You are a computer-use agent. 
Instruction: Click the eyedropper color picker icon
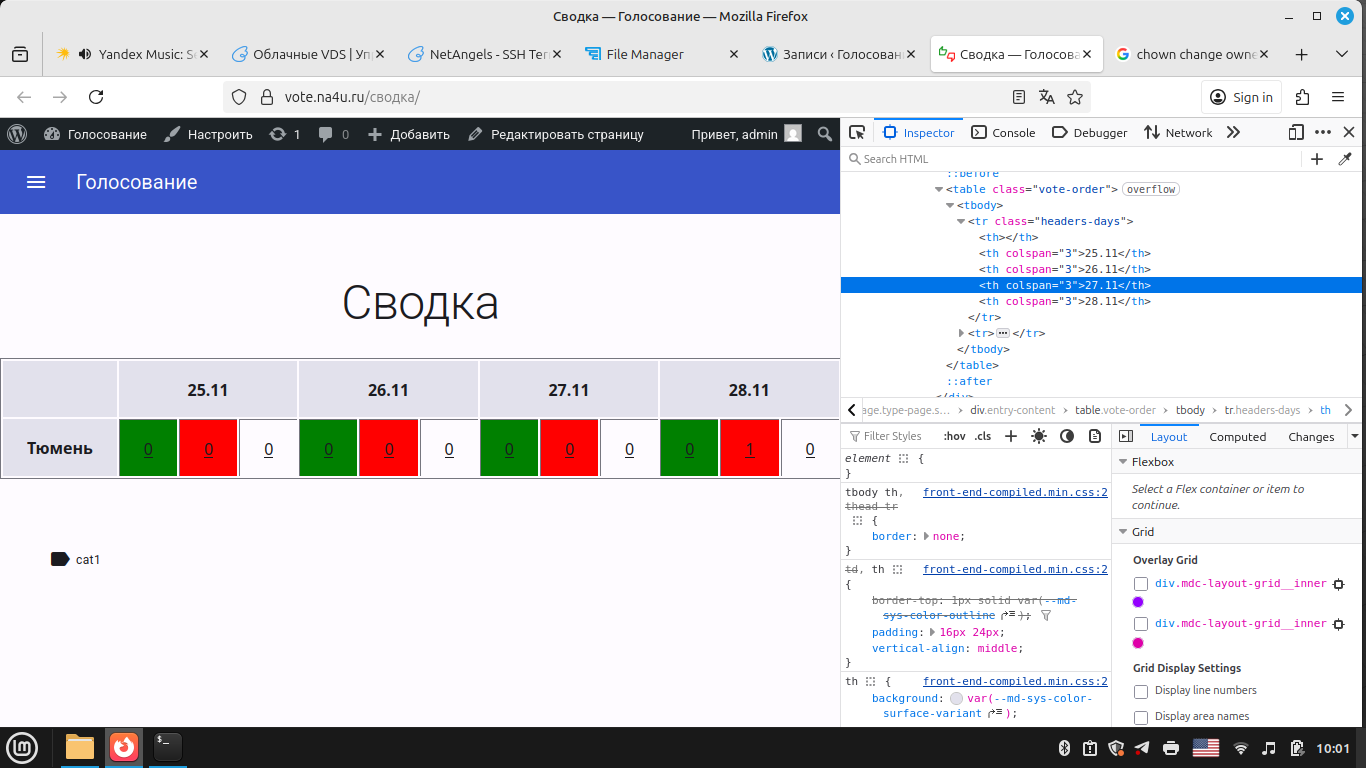point(1345,159)
